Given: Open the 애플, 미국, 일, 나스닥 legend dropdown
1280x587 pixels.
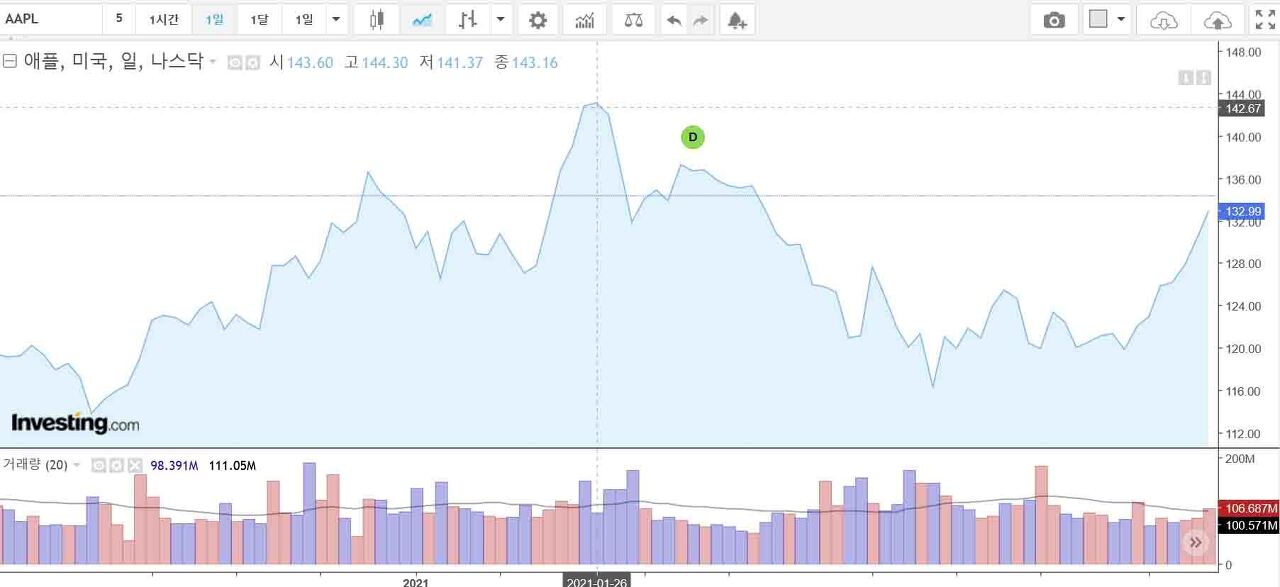Looking at the screenshot, I should coord(212,62).
